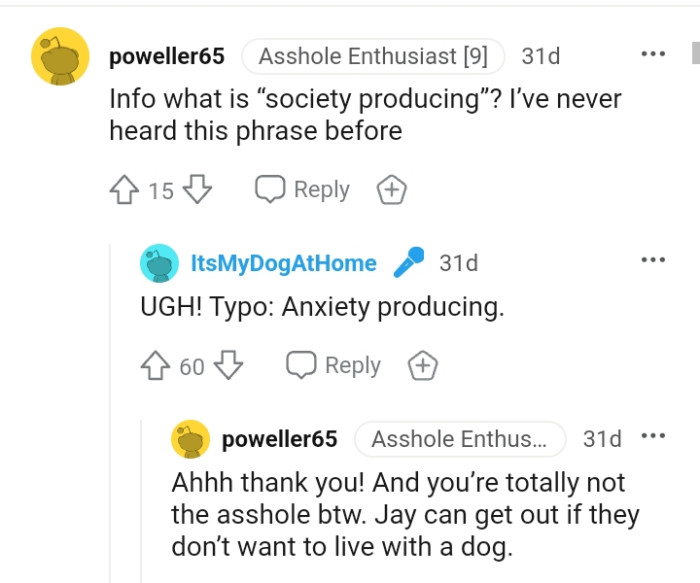This screenshot has height=583, width=700.
Task: Click the truncated "Asshole Enthus..." flair
Action: click(459, 439)
